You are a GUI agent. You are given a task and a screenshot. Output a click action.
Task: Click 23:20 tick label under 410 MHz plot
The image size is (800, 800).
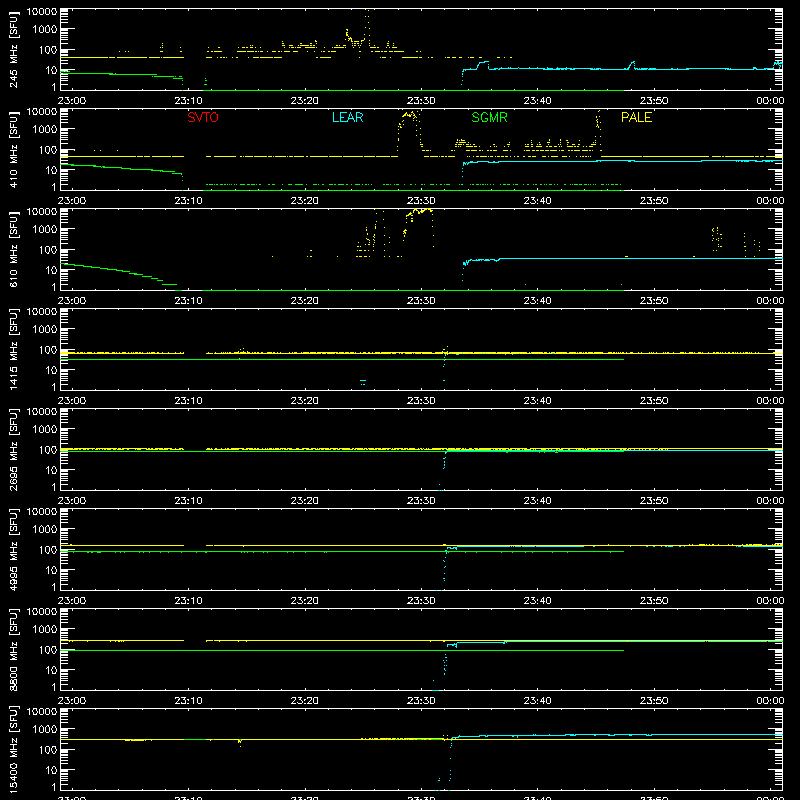coord(305,201)
